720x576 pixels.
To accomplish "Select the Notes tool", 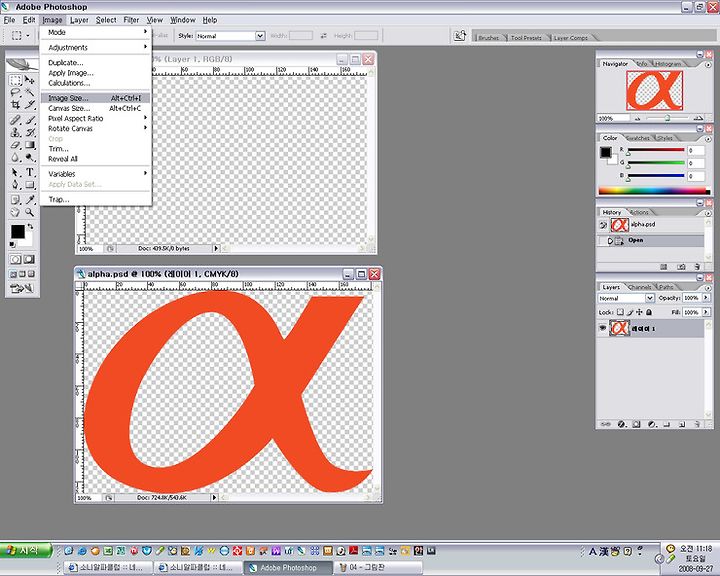I will tap(15, 200).
